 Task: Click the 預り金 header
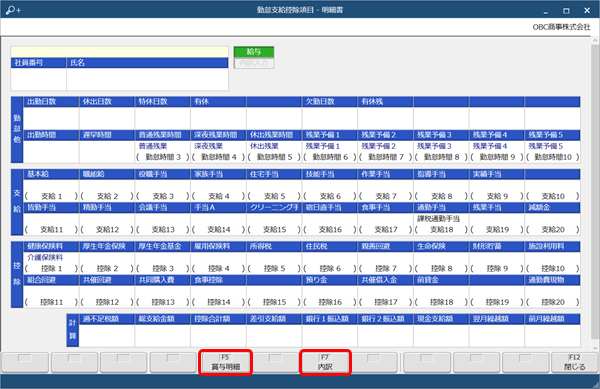click(329, 280)
